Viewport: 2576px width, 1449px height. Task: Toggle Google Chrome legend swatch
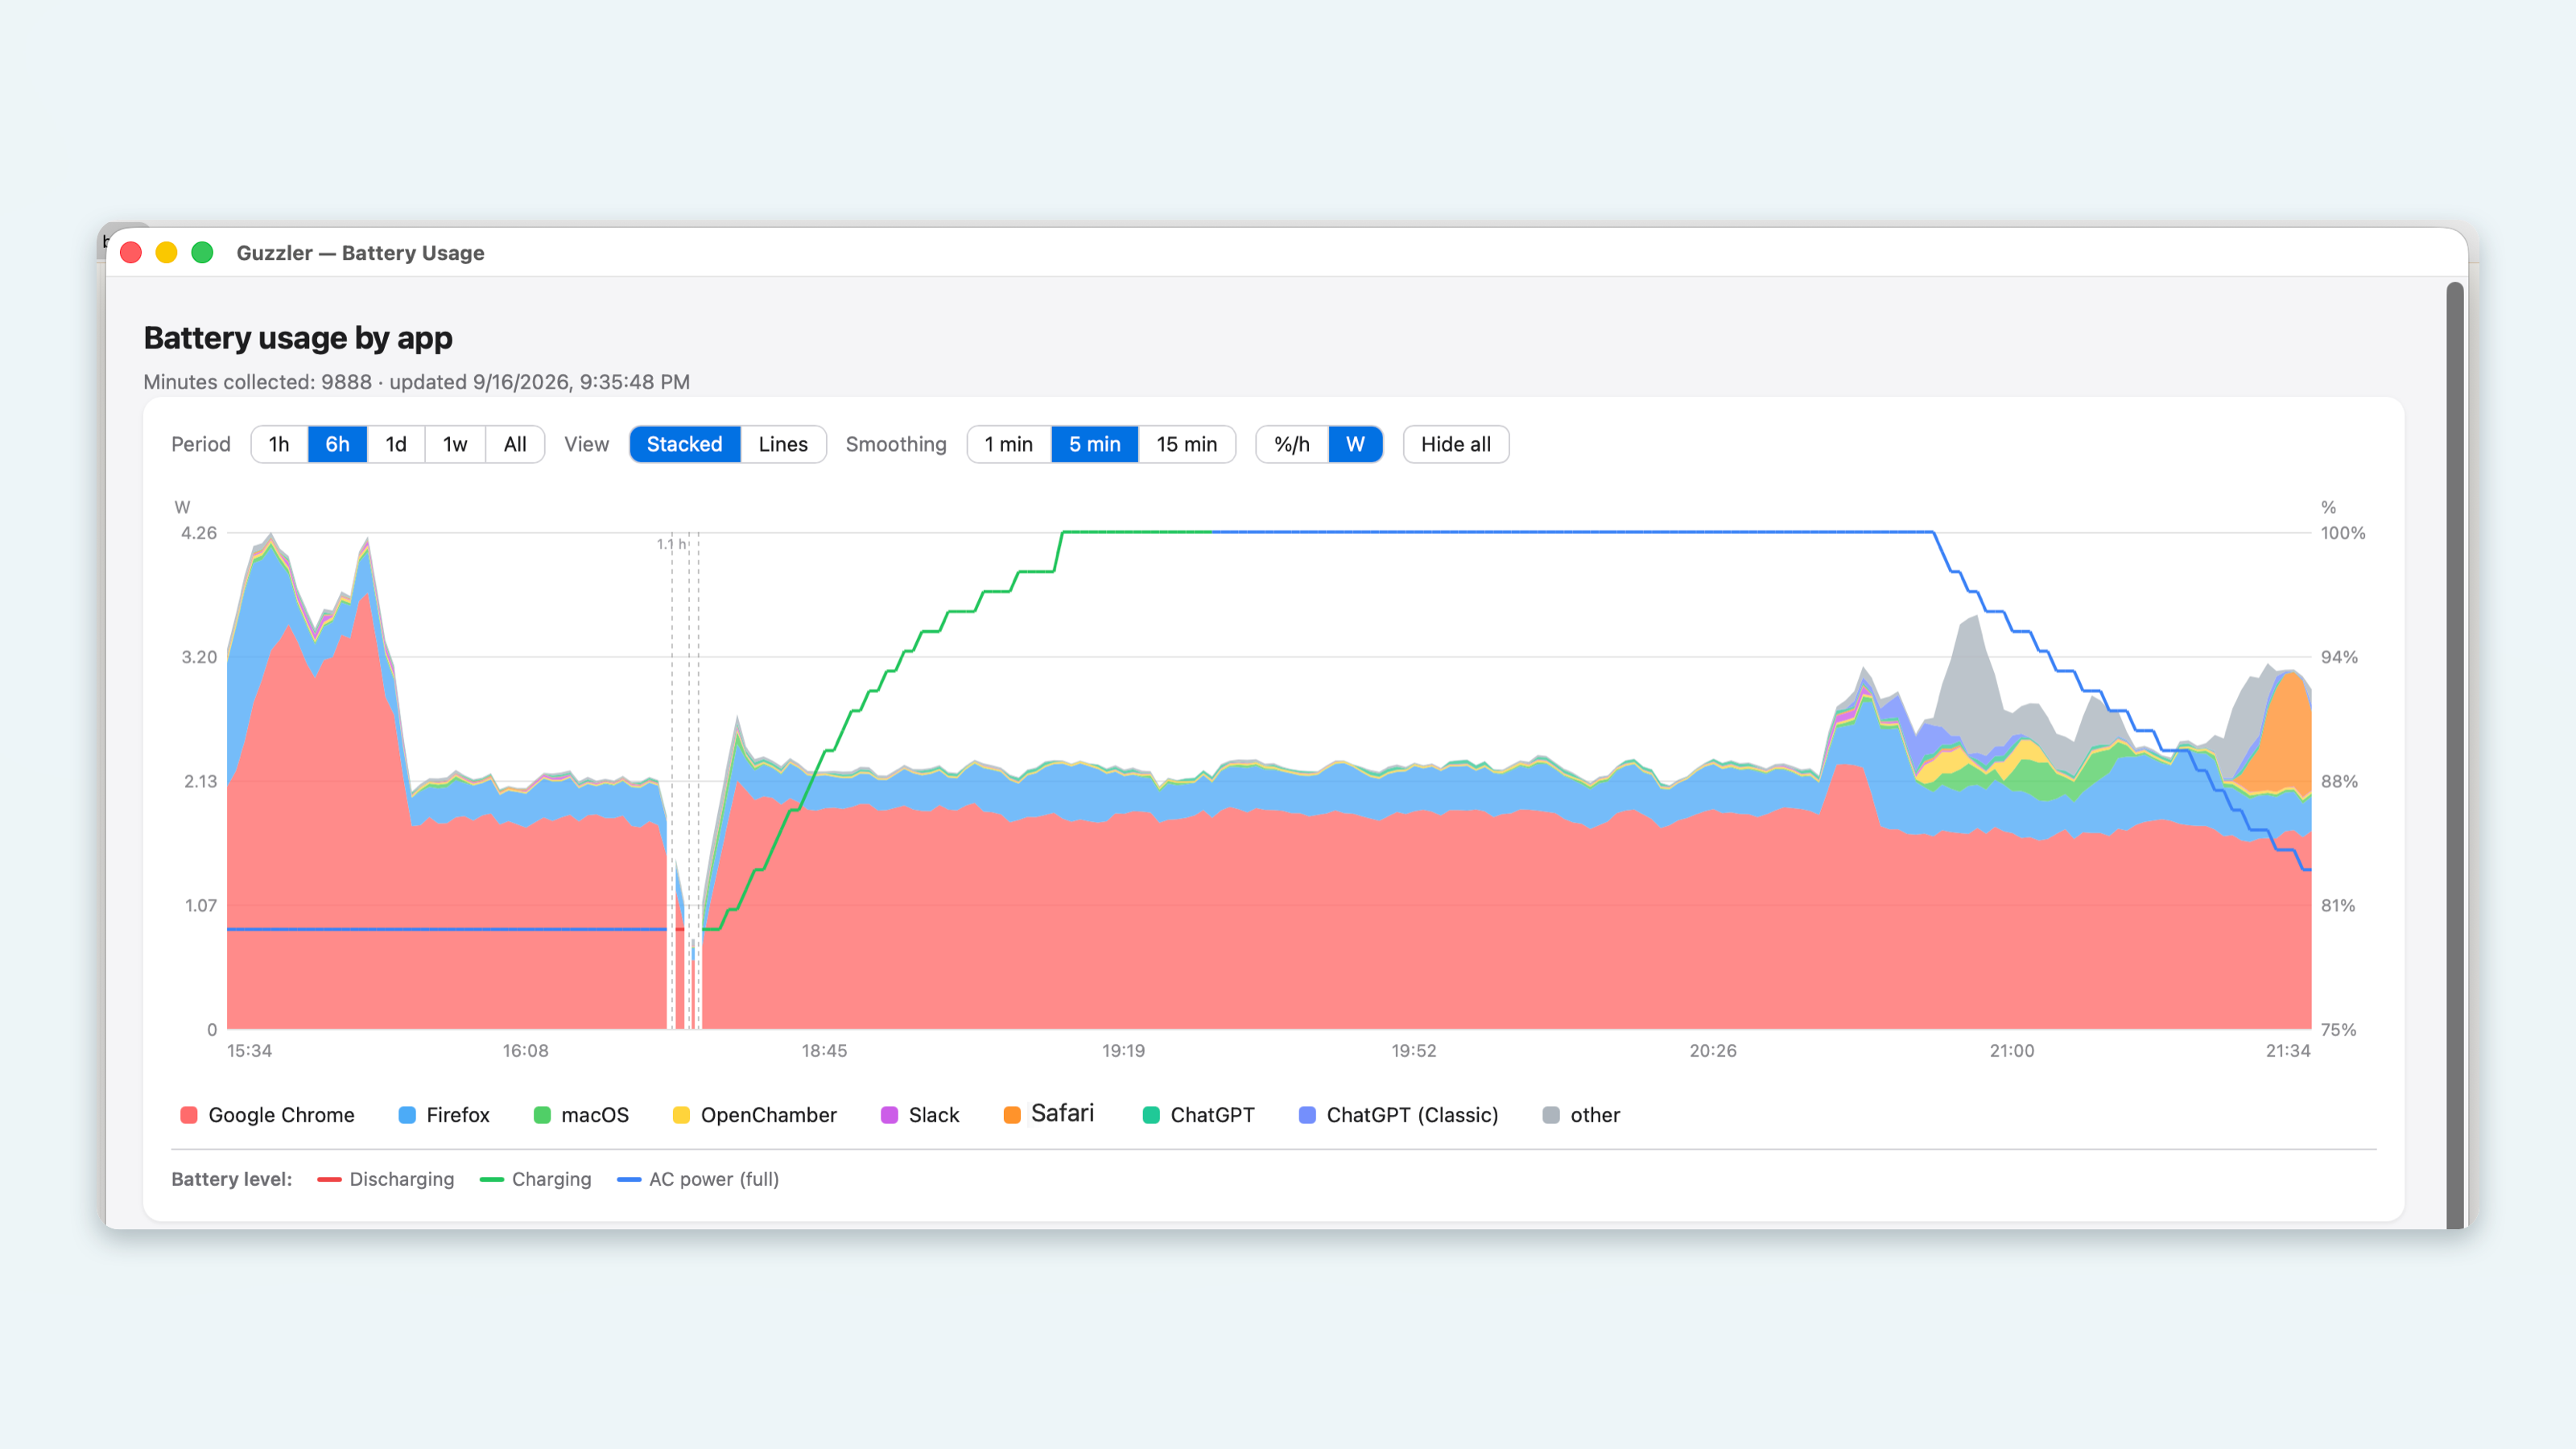pyautogui.click(x=189, y=1115)
